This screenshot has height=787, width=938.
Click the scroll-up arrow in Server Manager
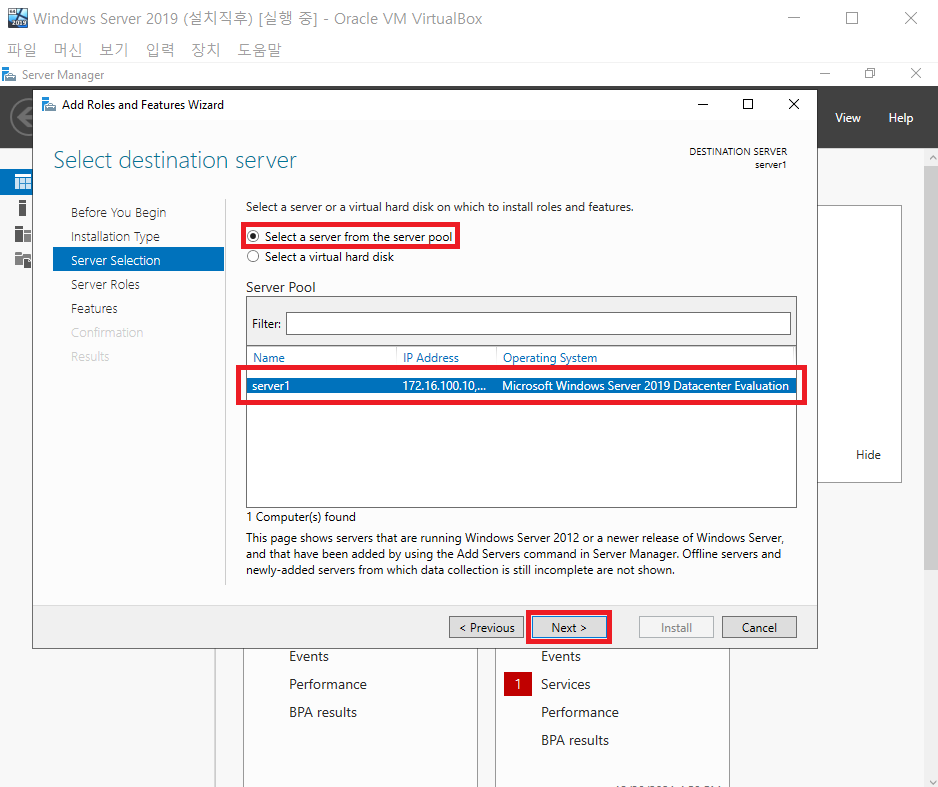pyautogui.click(x=932, y=158)
